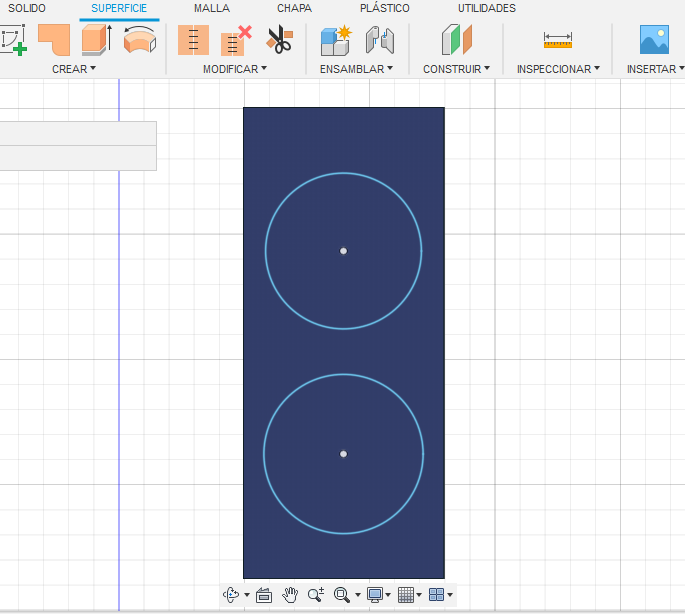Click the Create Sketch icon
This screenshot has height=614, width=685.
coord(12,40)
